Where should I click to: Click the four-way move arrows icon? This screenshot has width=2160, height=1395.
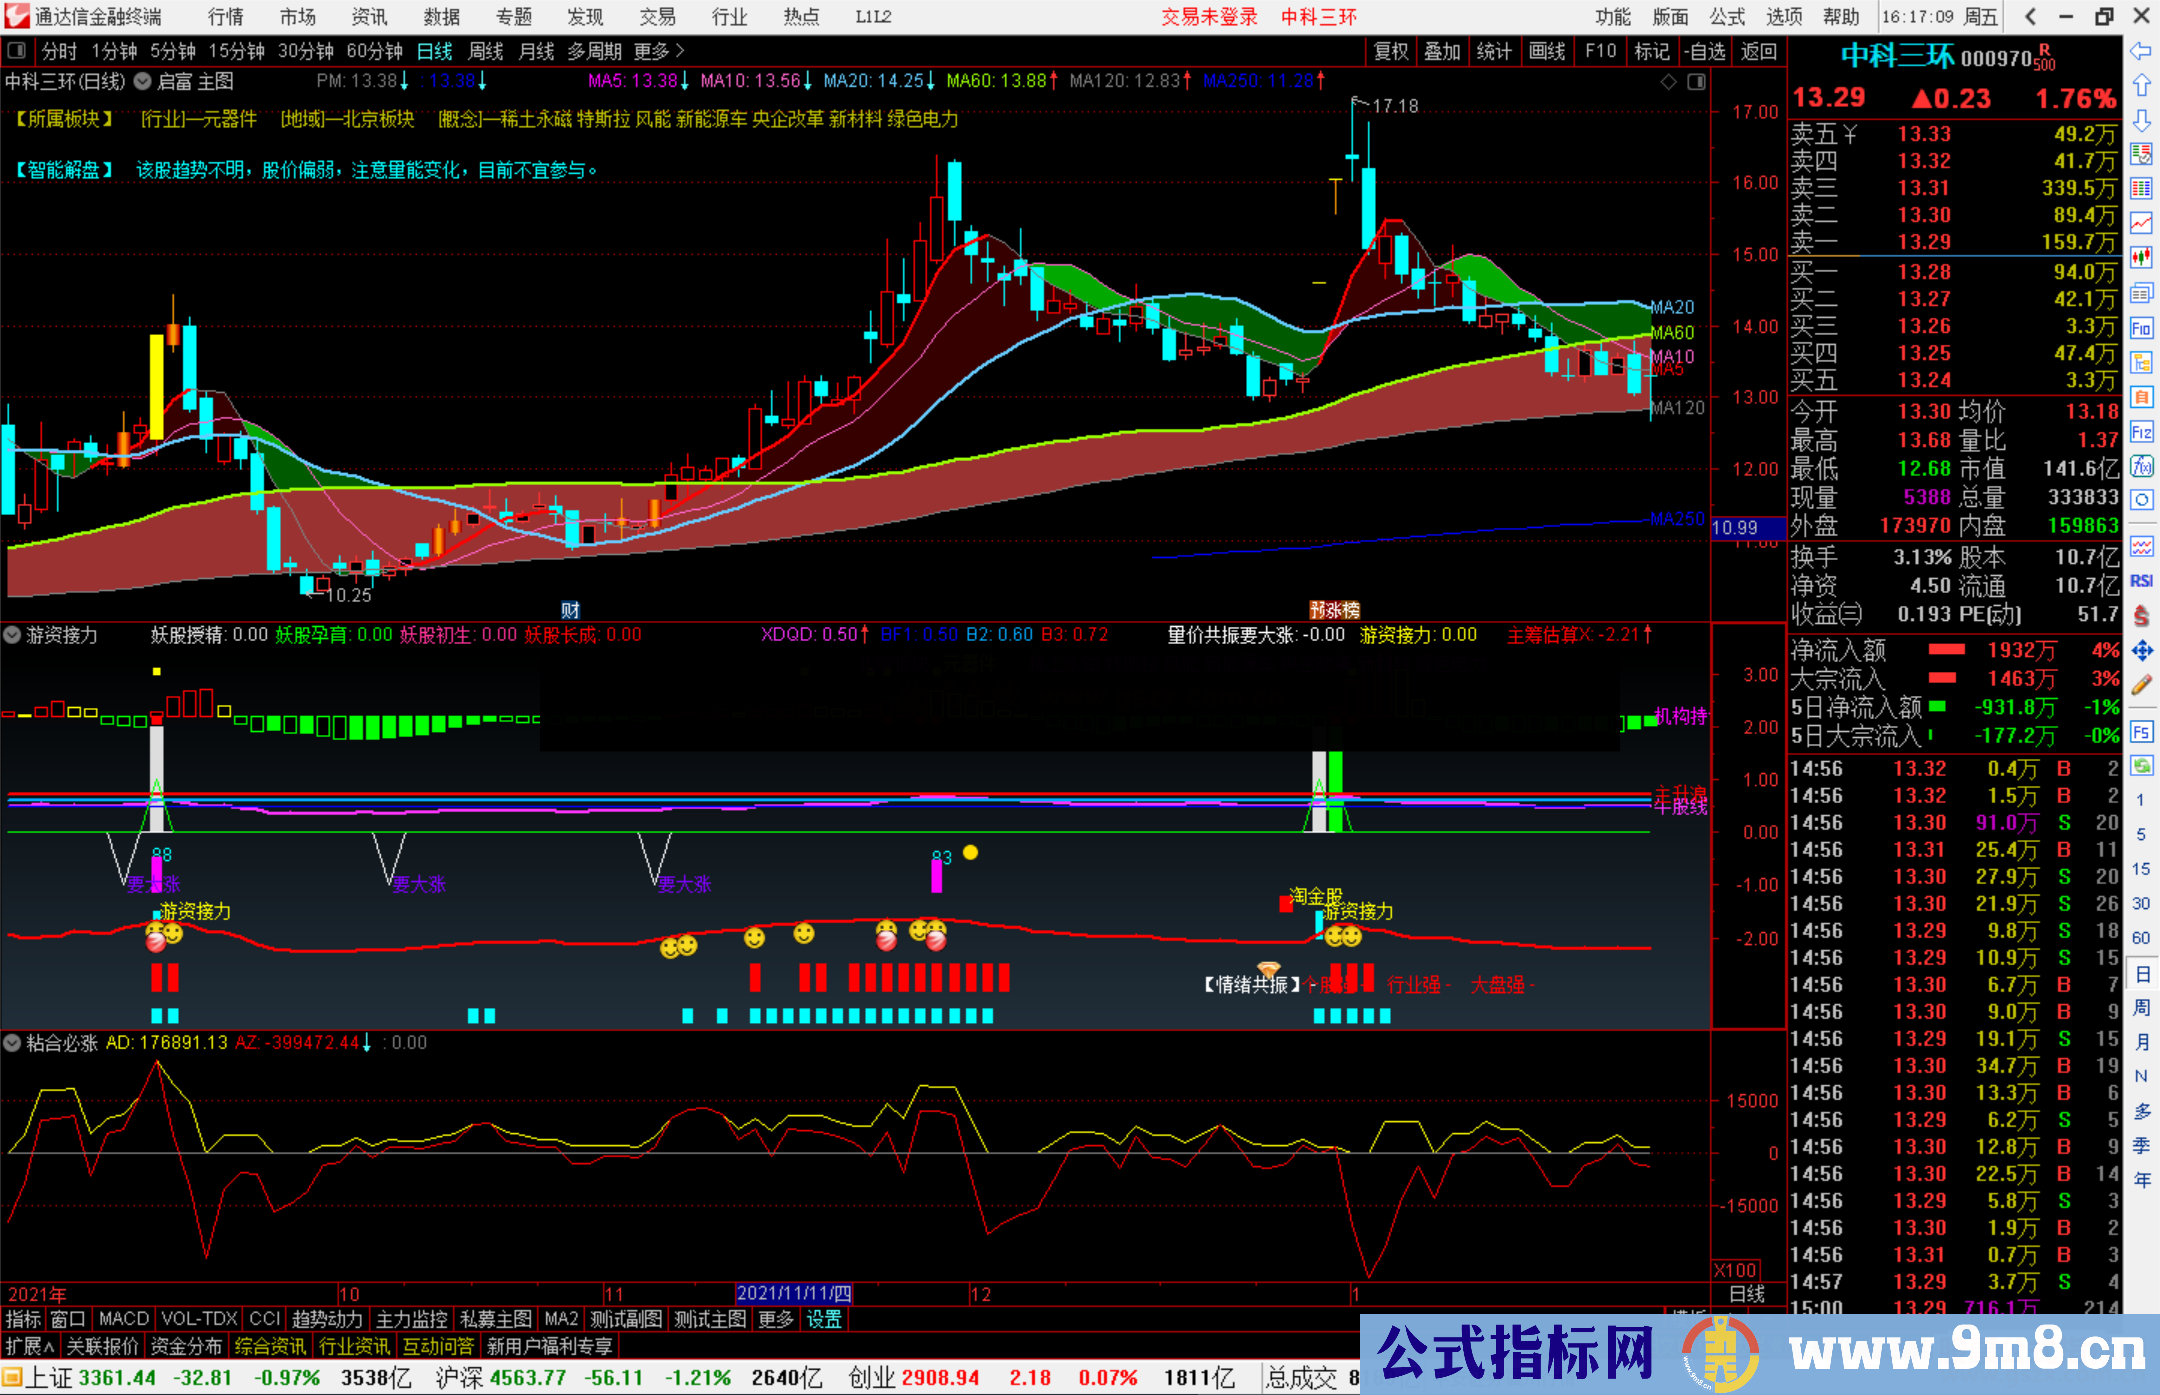2141,651
